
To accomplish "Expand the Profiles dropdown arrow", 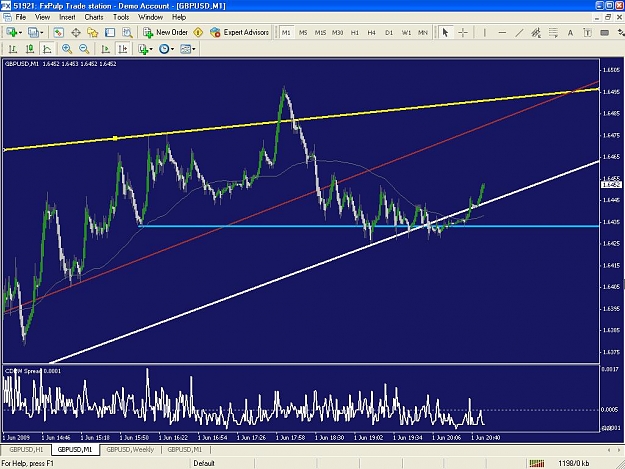I will point(41,33).
